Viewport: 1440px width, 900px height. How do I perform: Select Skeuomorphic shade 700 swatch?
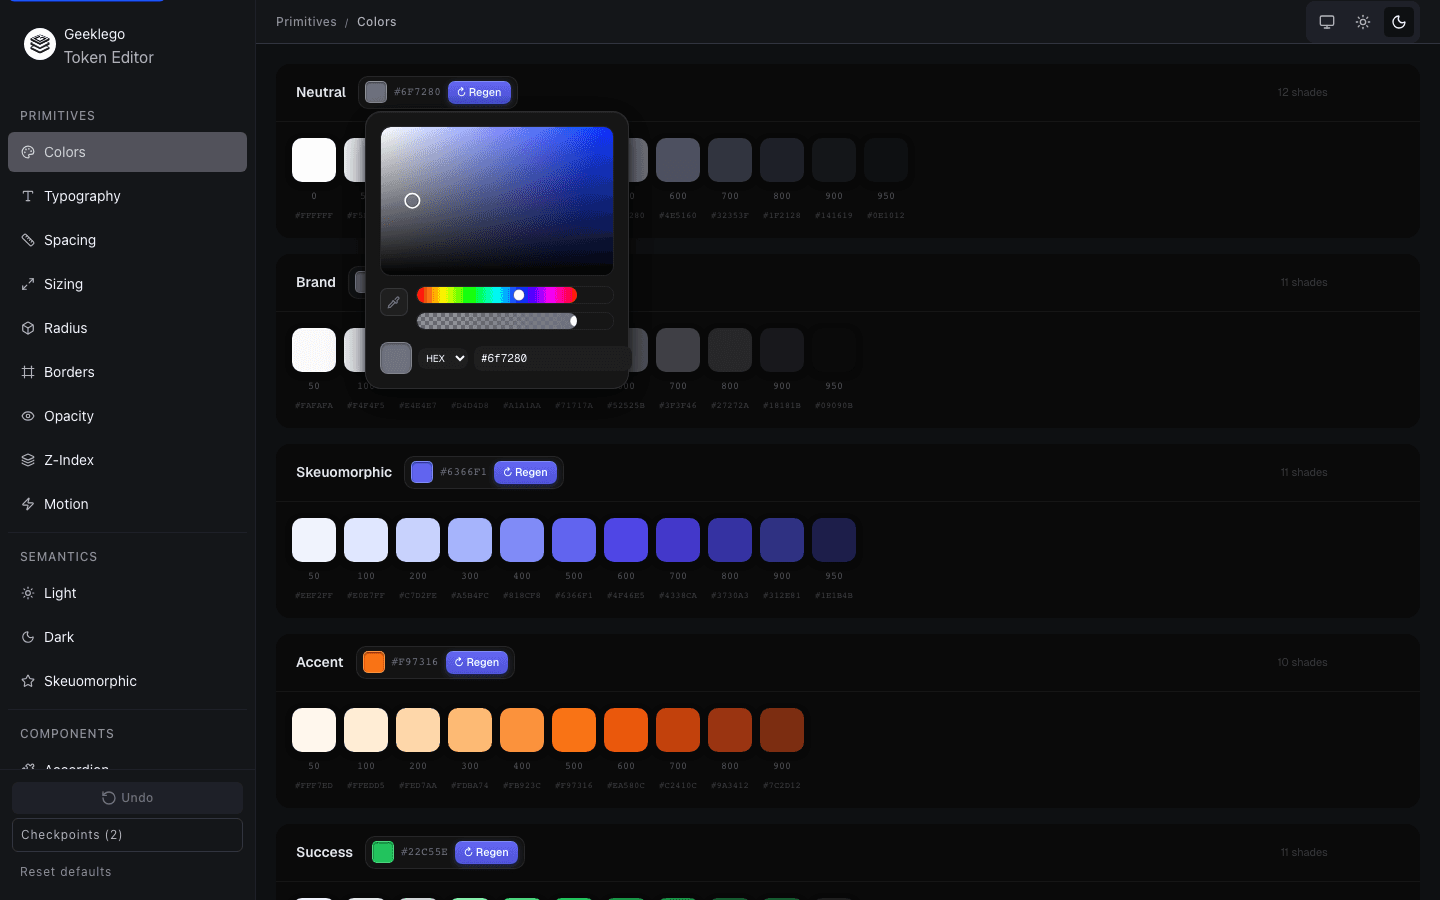click(678, 540)
